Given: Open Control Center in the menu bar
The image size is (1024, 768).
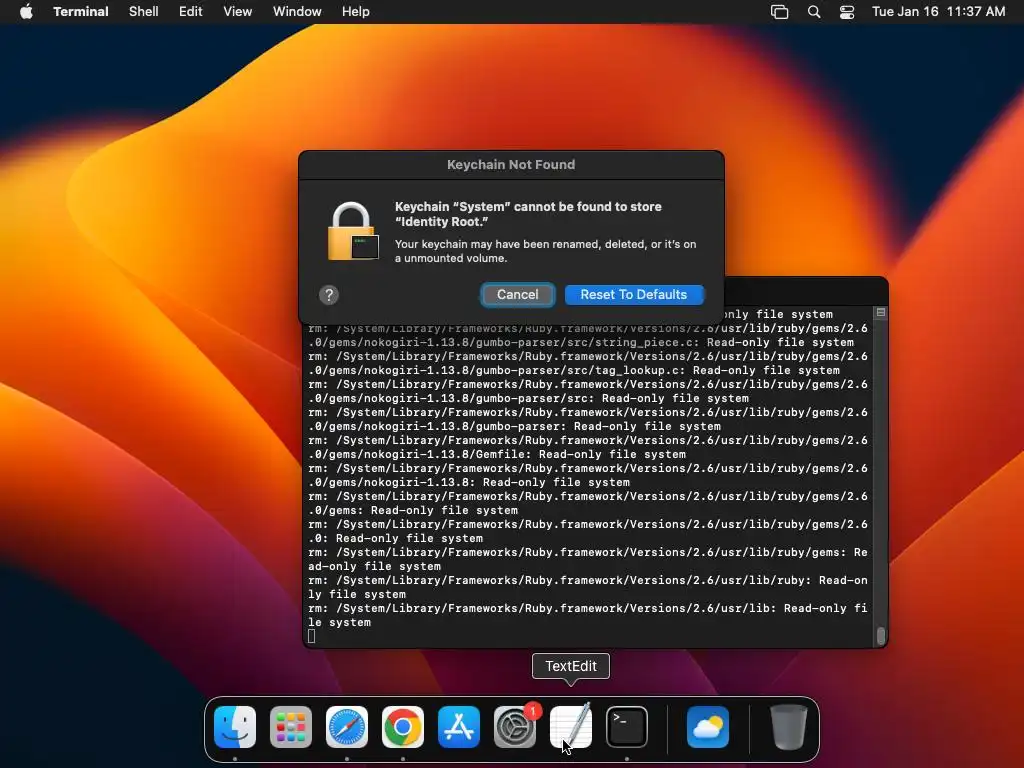Looking at the screenshot, I should (x=847, y=12).
